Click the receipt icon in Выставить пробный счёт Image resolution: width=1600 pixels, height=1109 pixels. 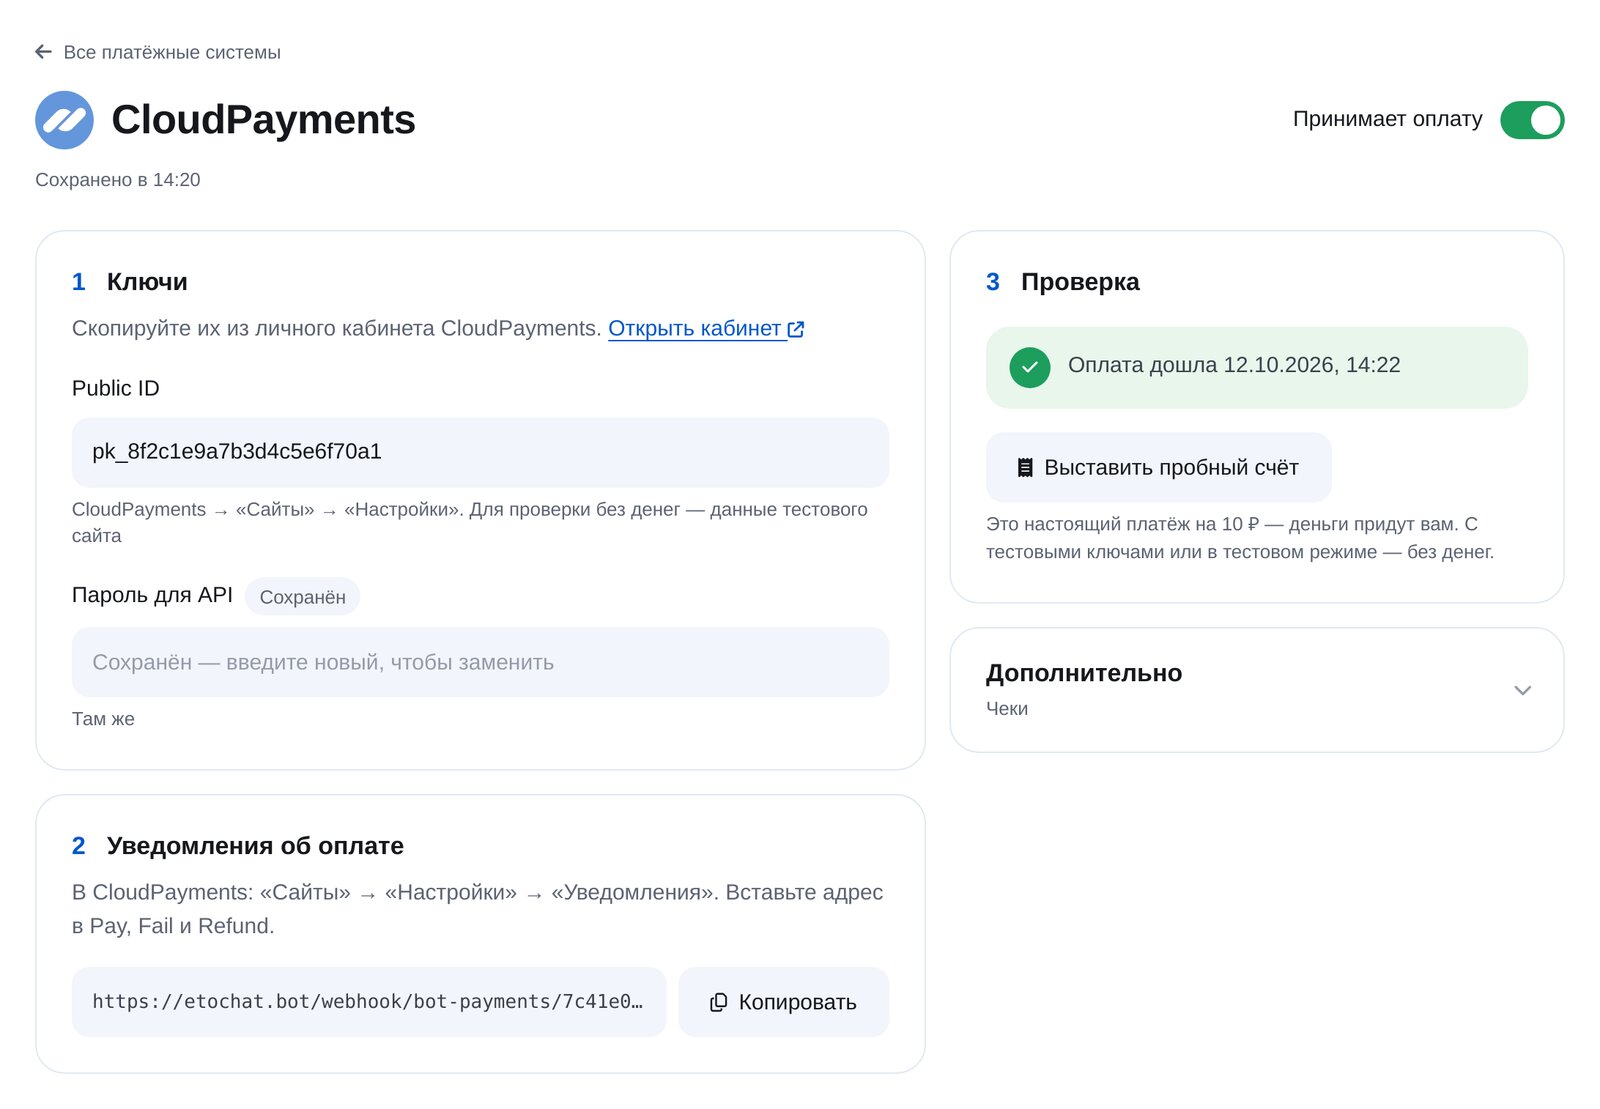point(1025,467)
